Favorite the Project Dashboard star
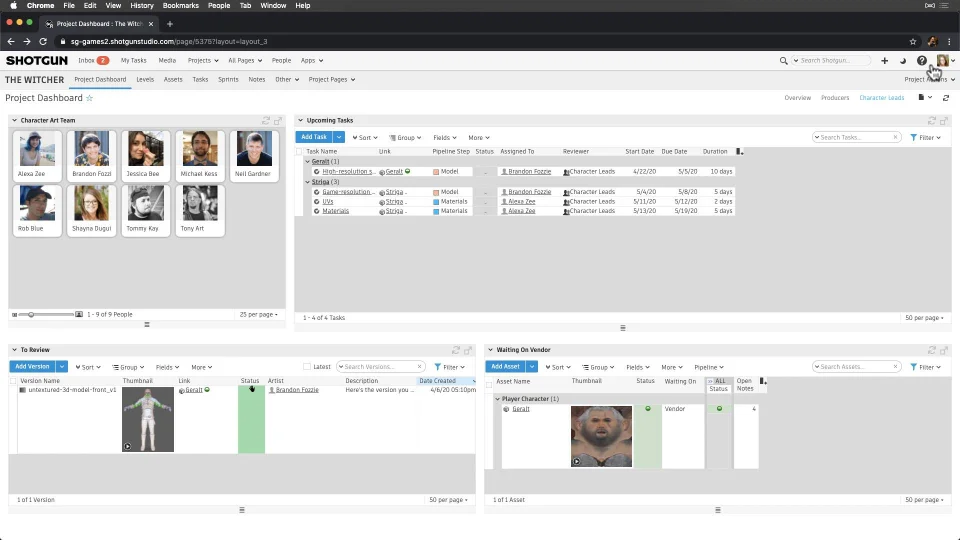 point(89,98)
